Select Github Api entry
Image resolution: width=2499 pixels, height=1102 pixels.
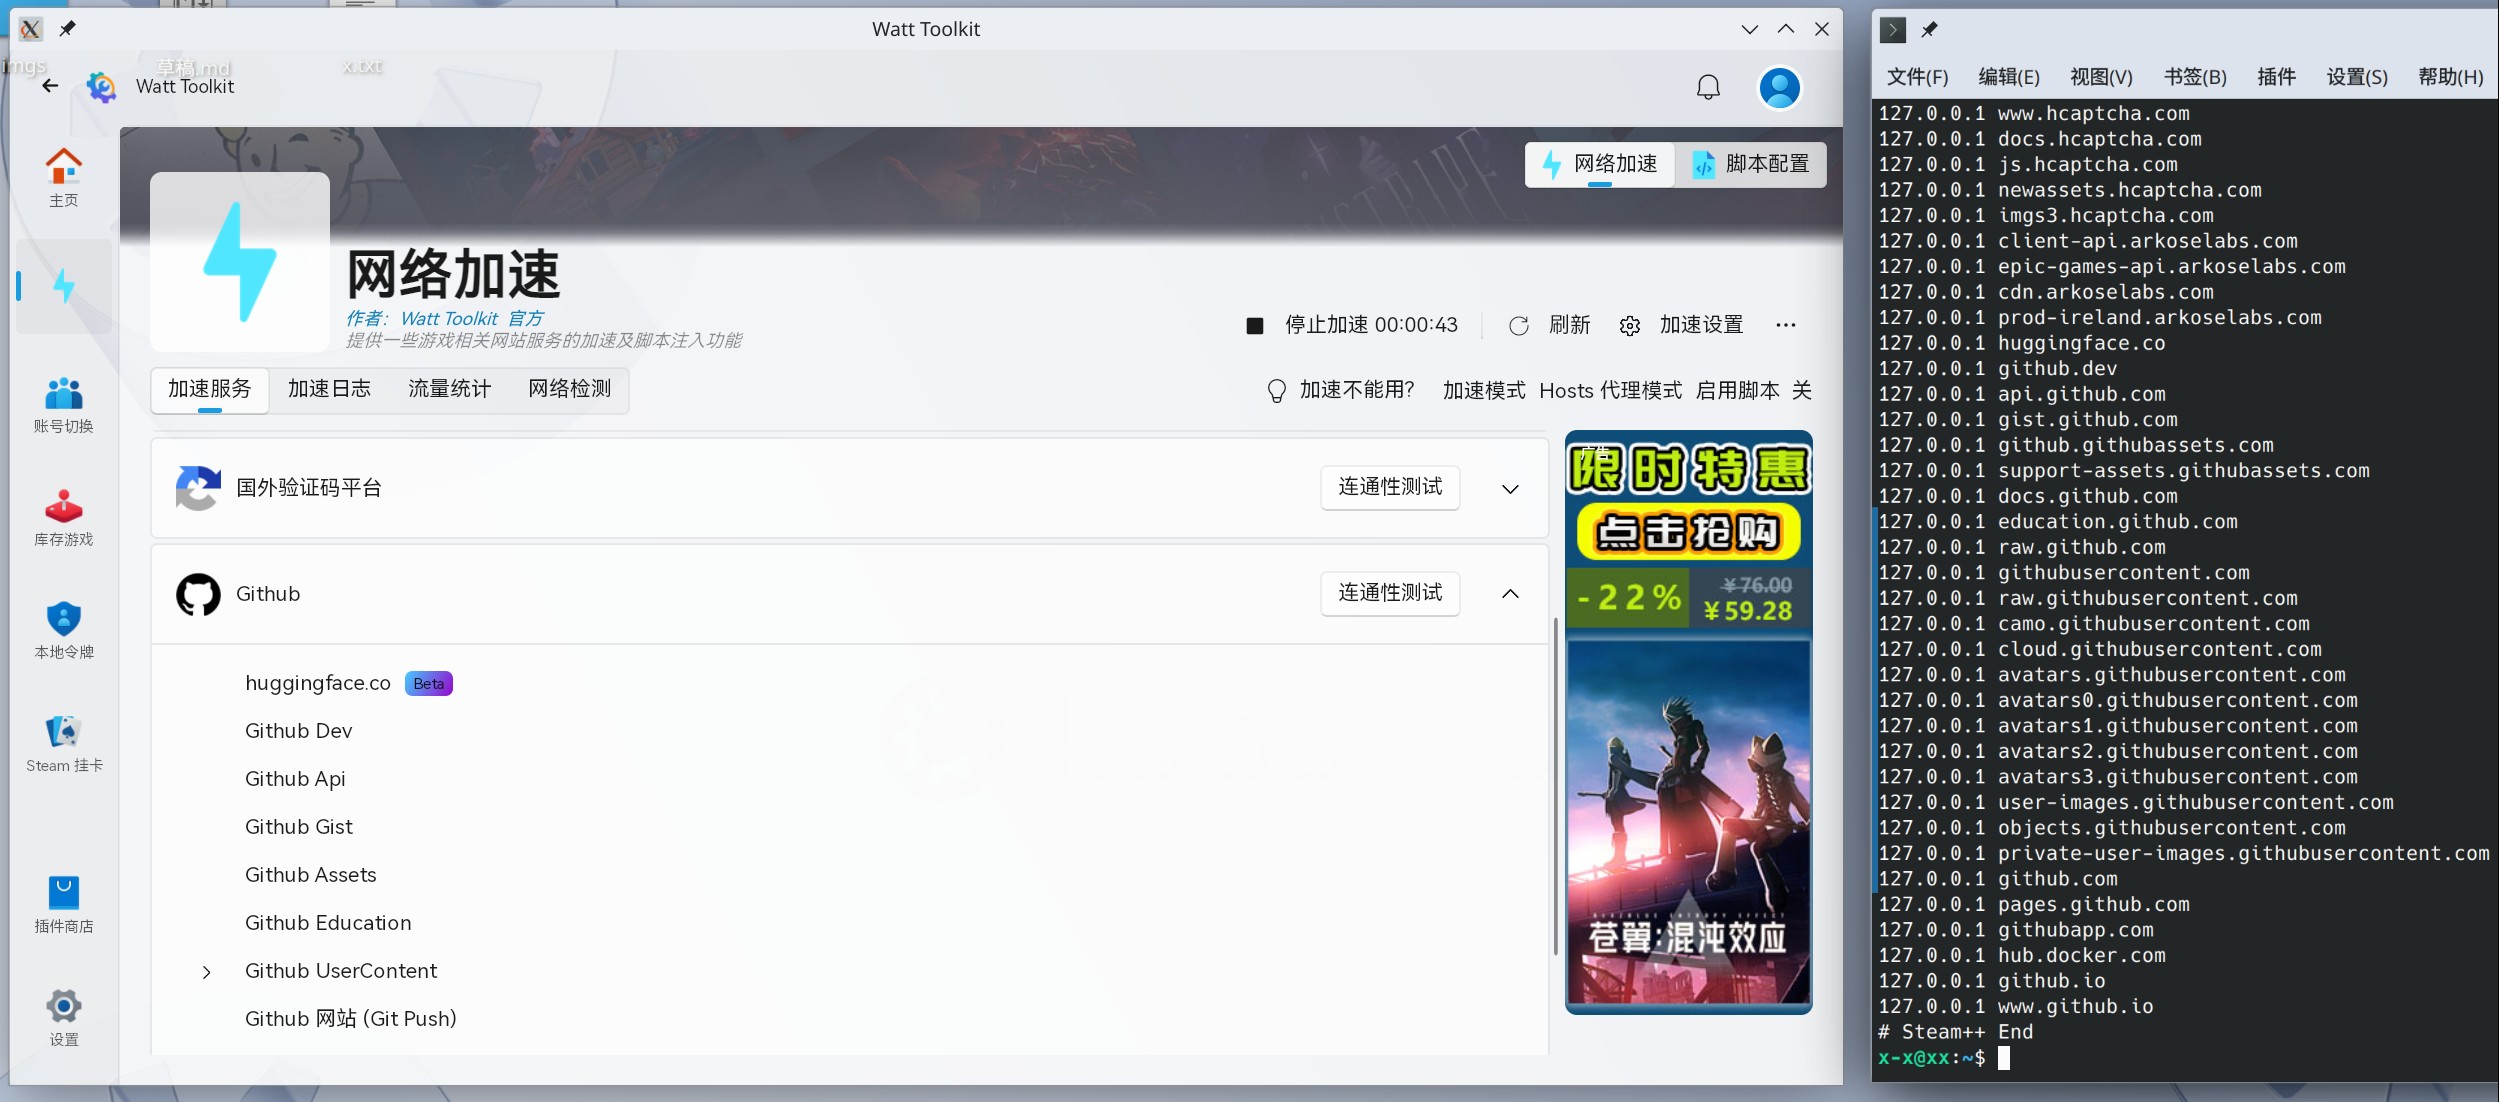tap(295, 779)
